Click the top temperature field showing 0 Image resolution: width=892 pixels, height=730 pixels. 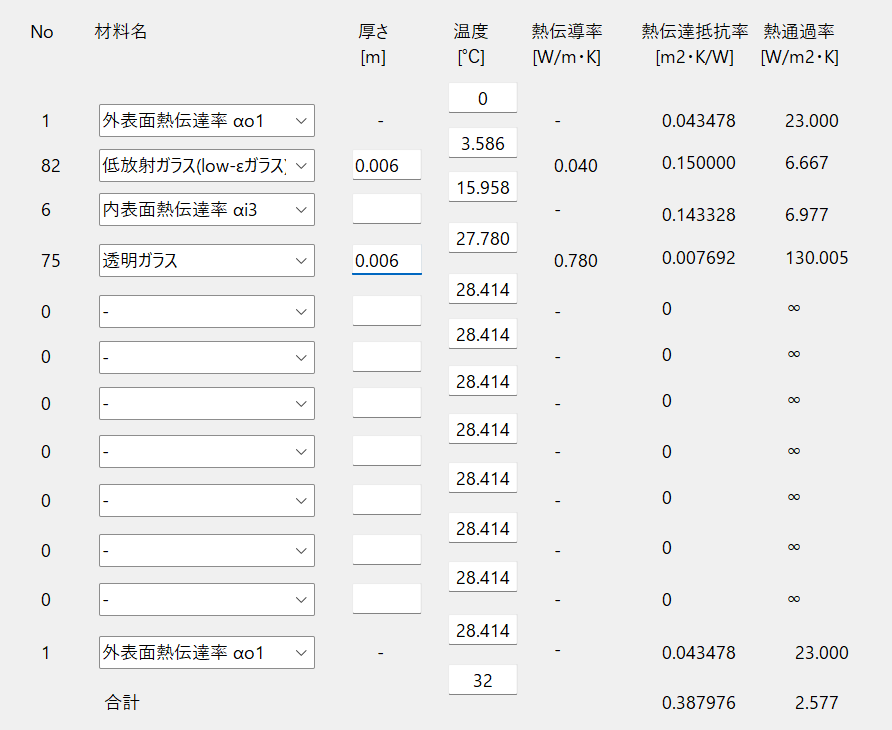click(483, 98)
